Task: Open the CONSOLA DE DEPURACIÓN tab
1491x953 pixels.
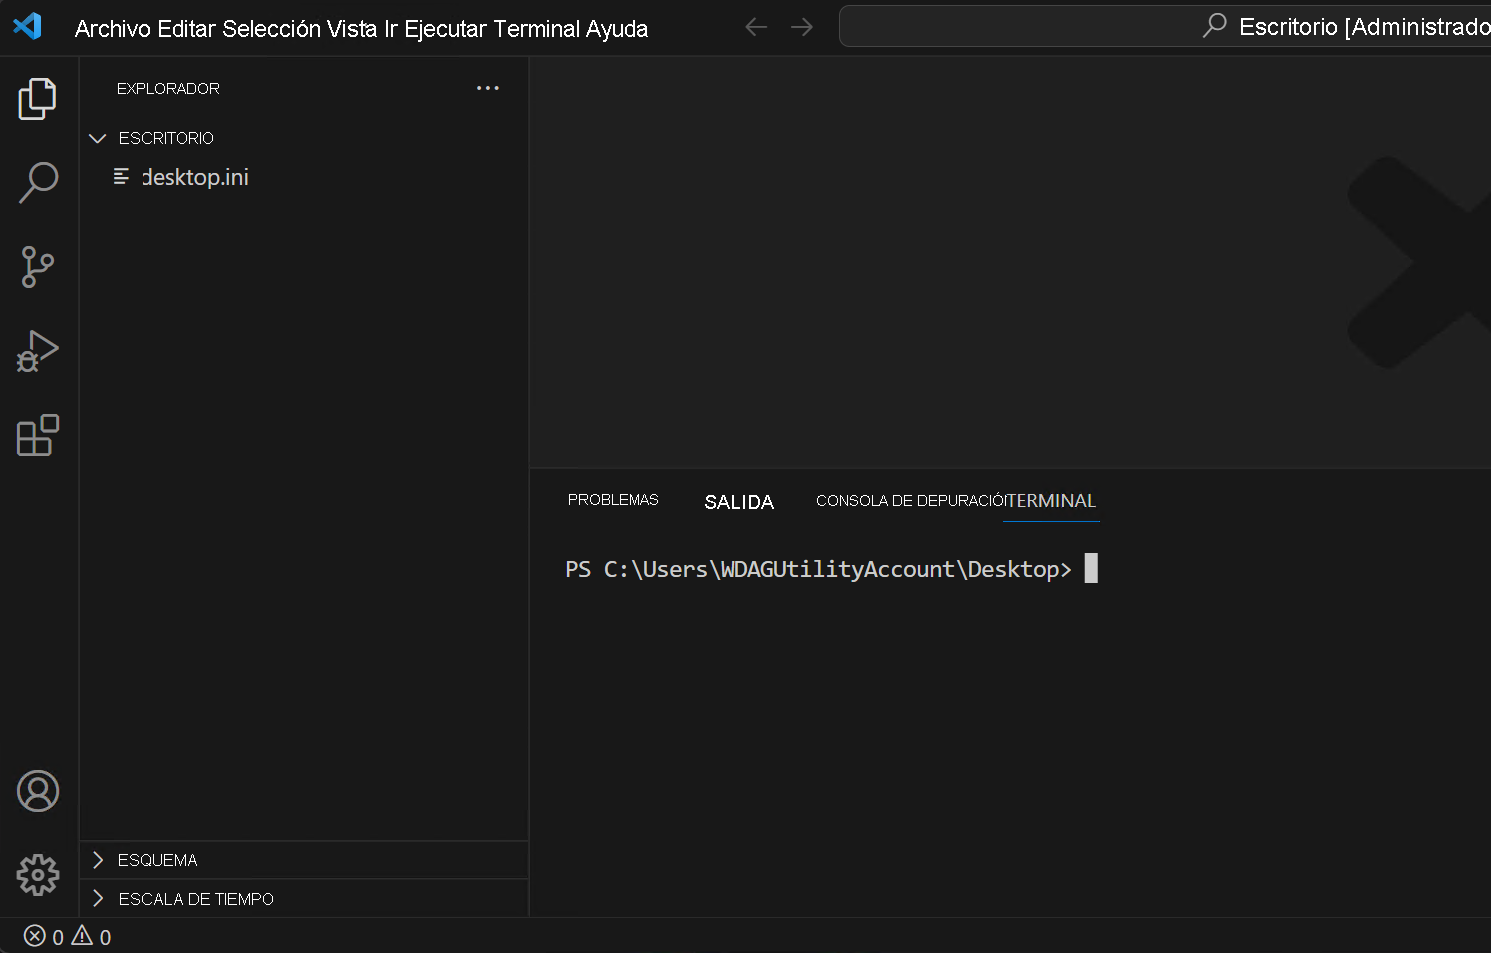Action: pos(908,500)
